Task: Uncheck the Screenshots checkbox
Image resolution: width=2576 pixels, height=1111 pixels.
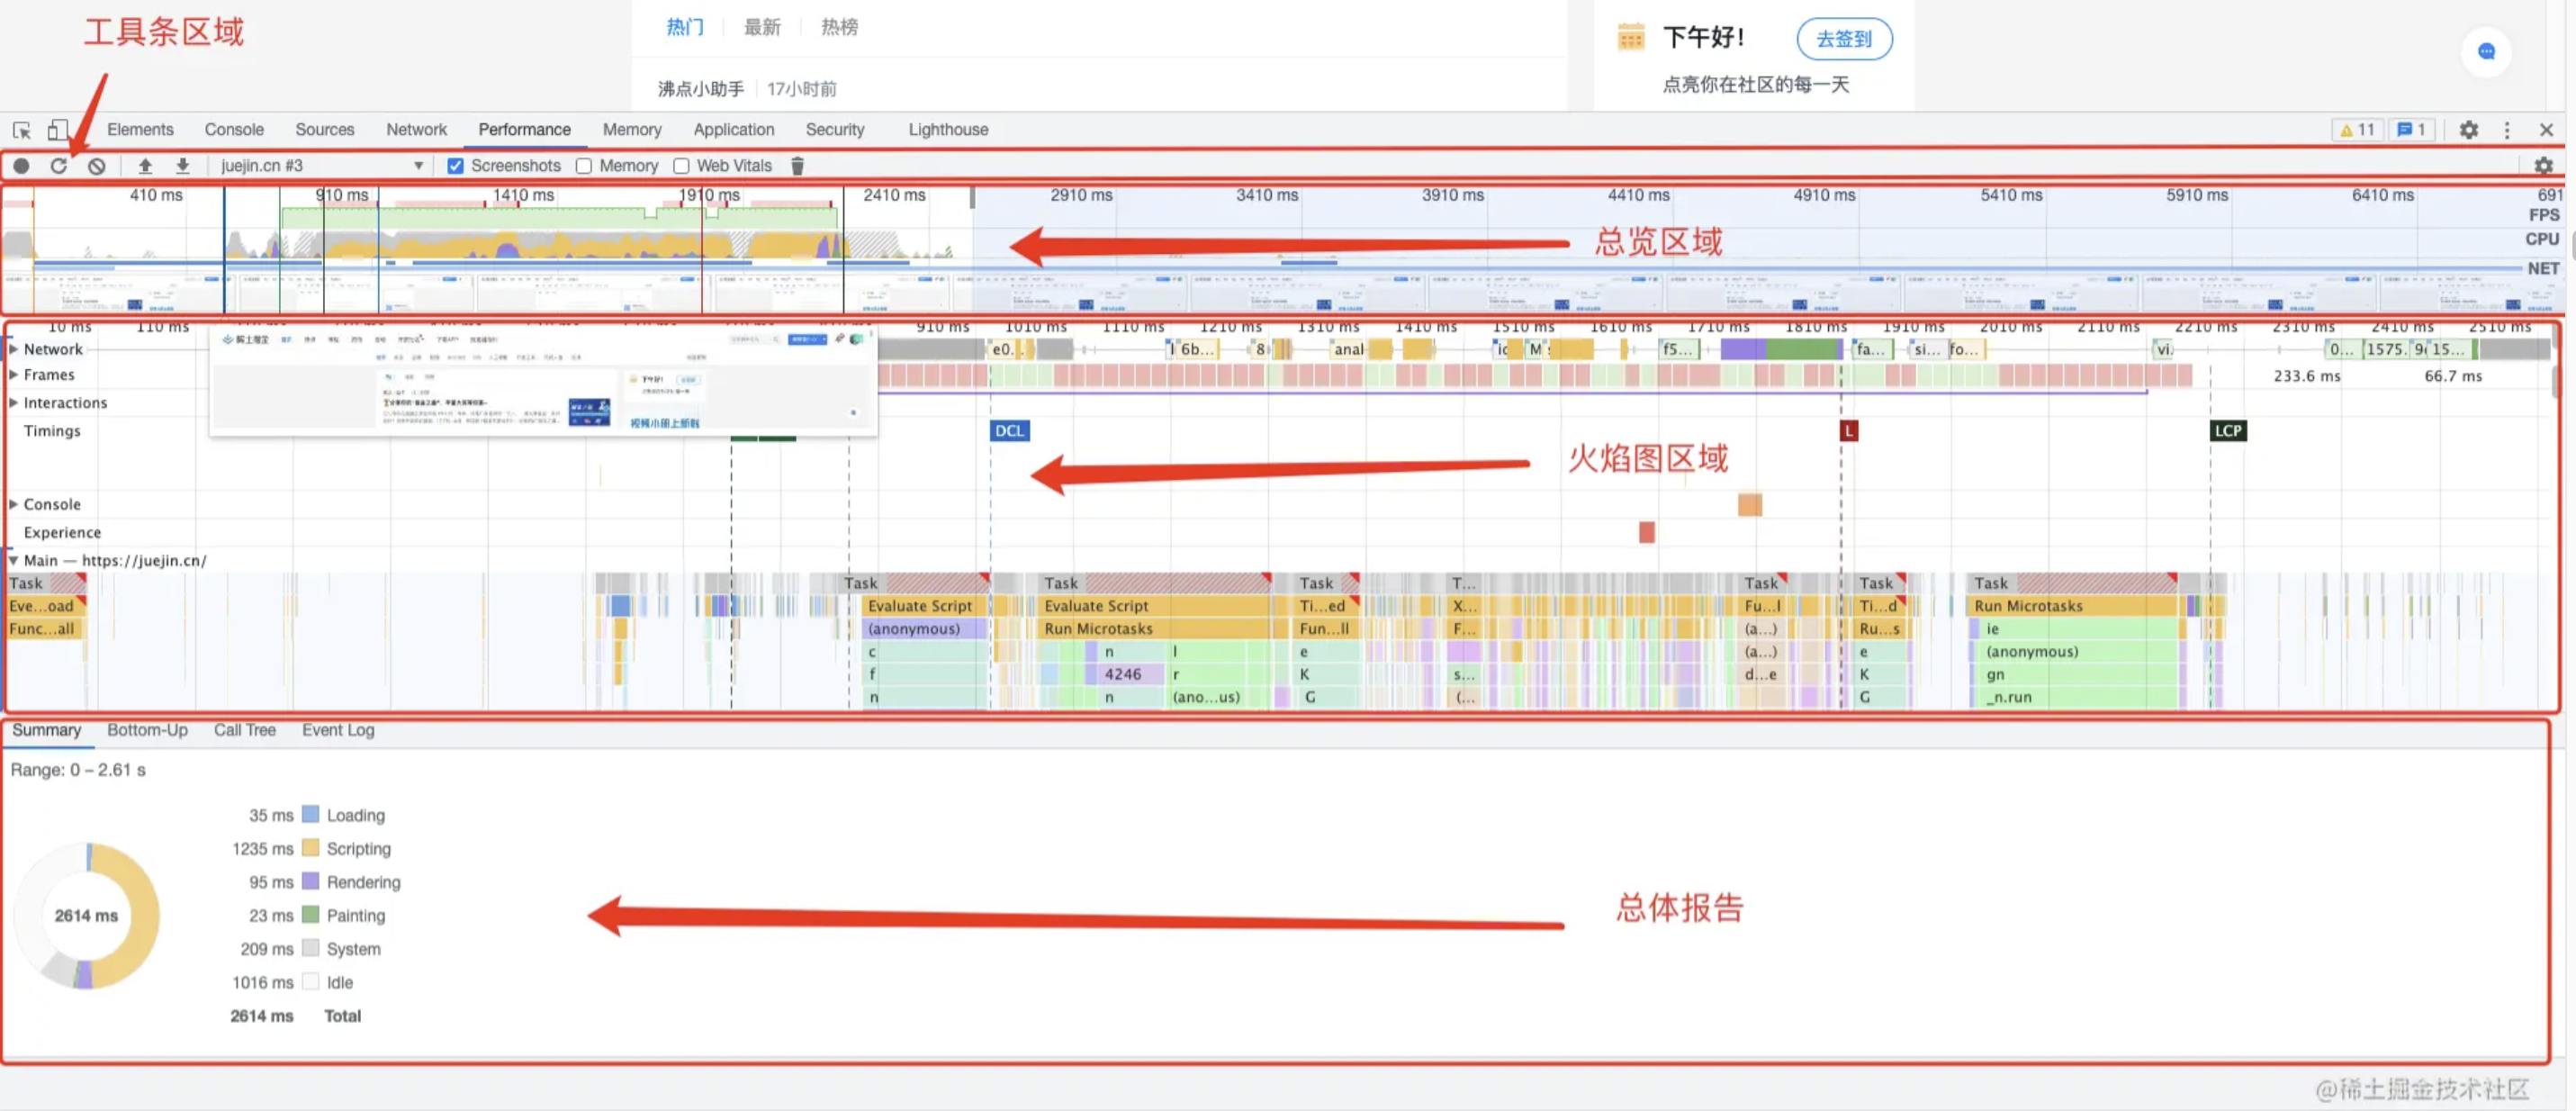Action: 456,166
